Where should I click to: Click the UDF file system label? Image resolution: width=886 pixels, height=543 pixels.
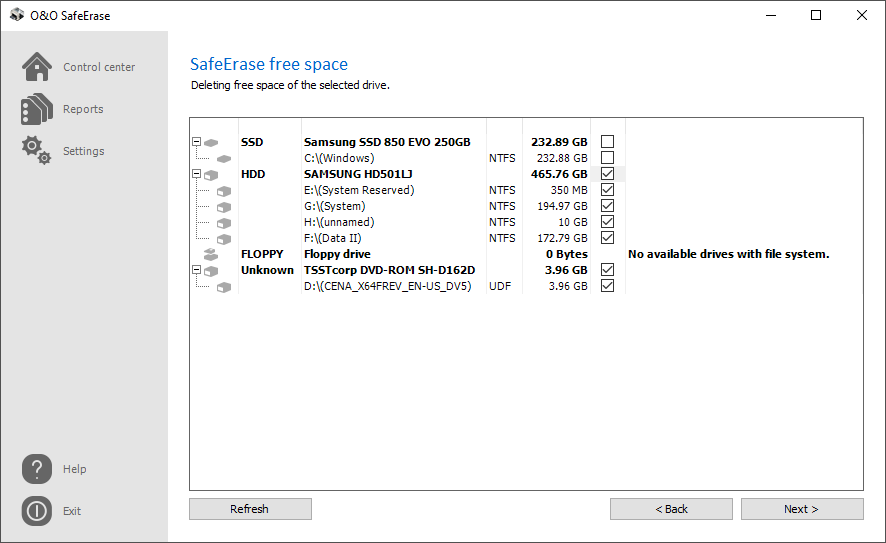(x=500, y=286)
